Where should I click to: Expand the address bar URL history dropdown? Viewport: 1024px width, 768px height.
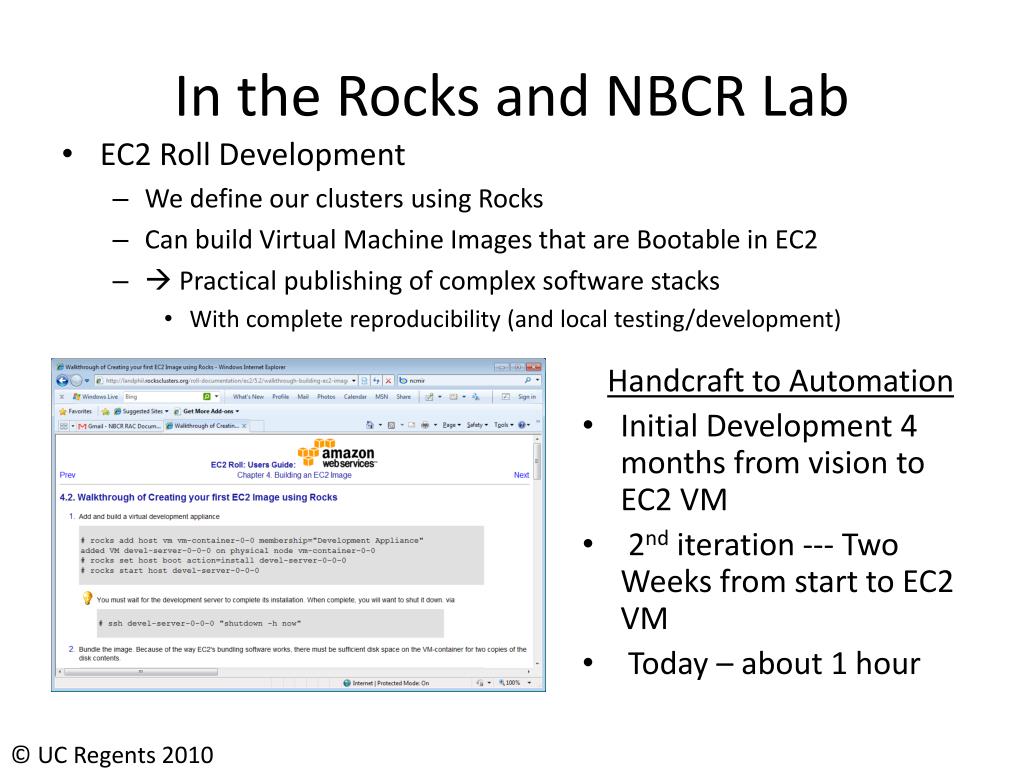[x=354, y=380]
